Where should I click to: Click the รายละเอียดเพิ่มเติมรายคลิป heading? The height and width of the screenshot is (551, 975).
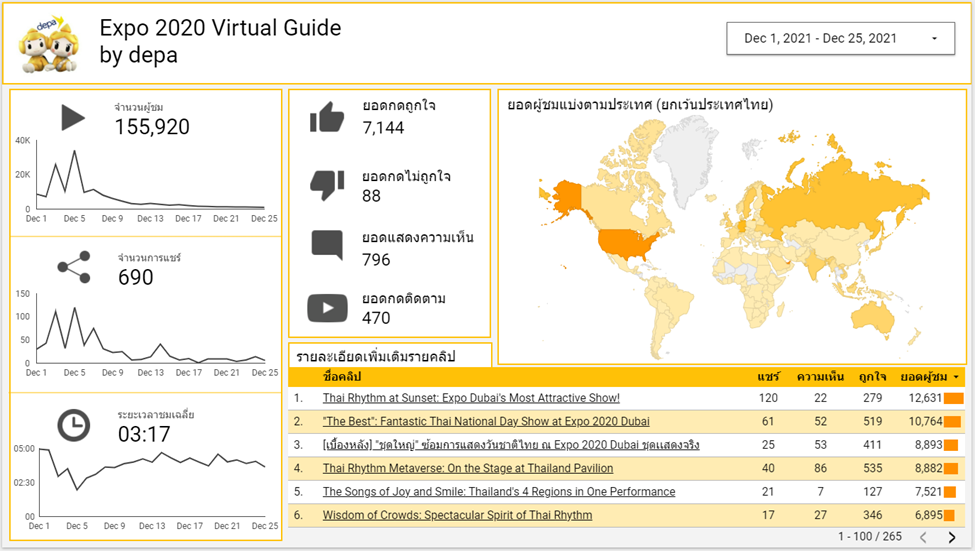tap(376, 357)
